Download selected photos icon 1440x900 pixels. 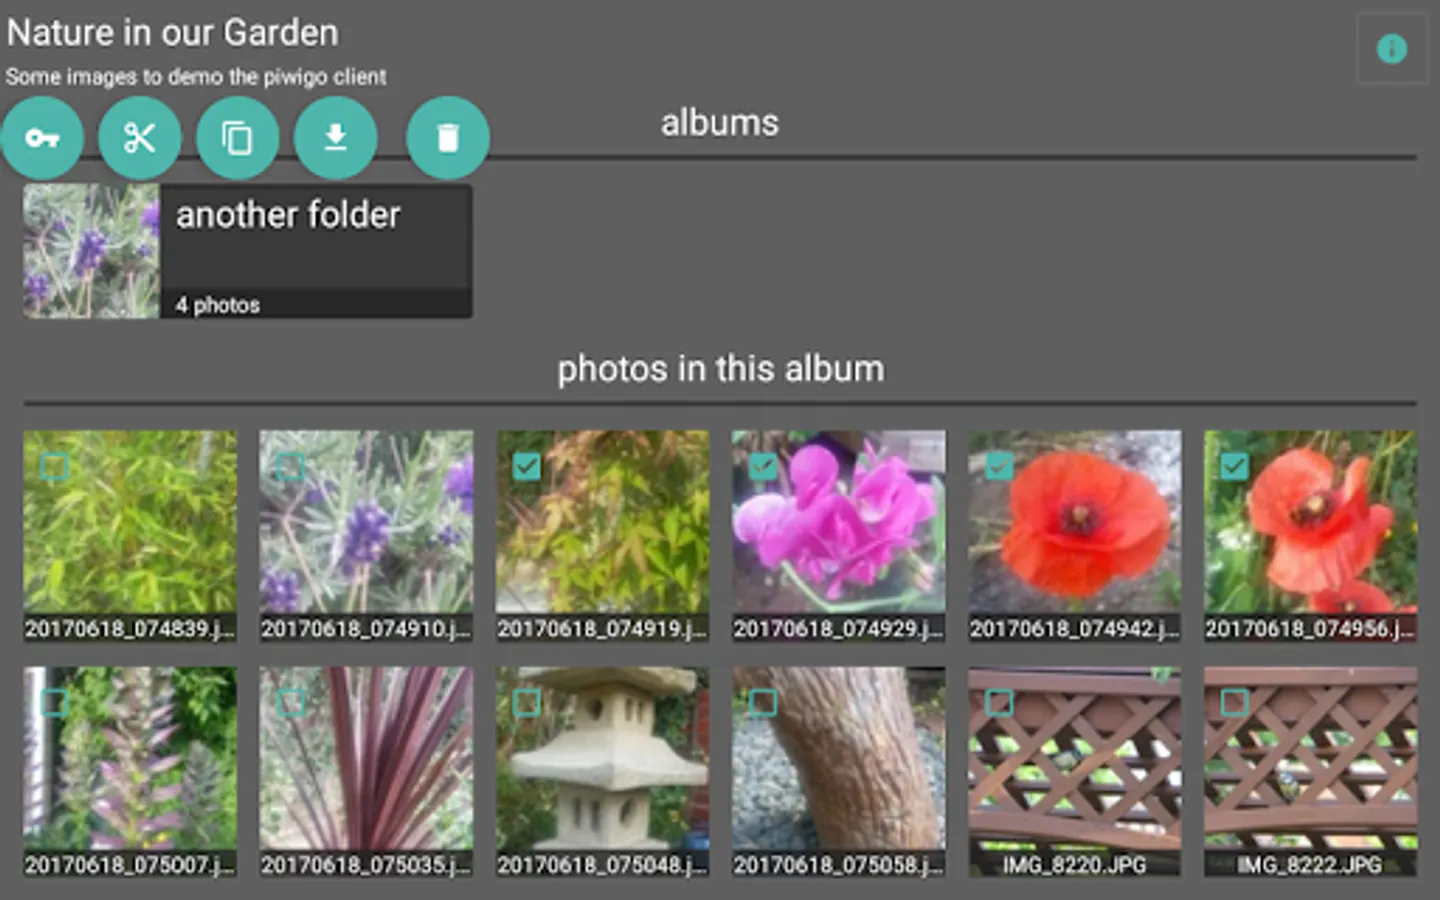click(336, 138)
